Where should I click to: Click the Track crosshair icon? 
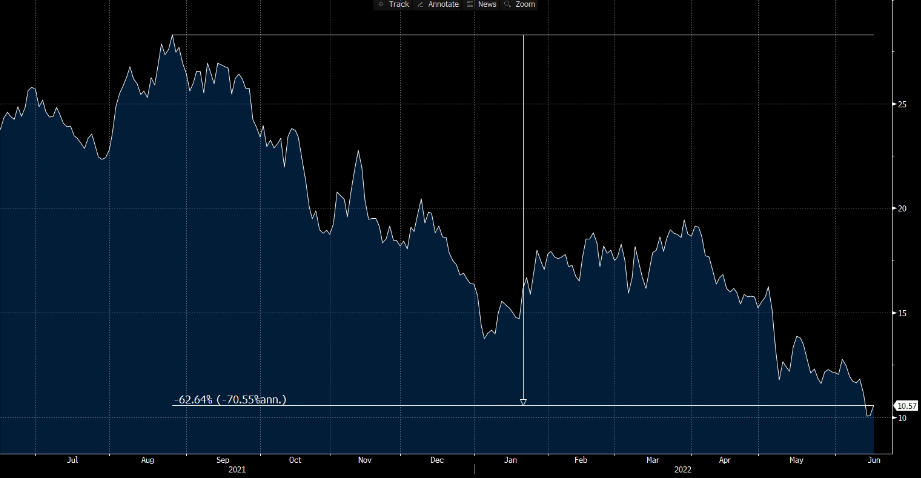tap(381, 4)
